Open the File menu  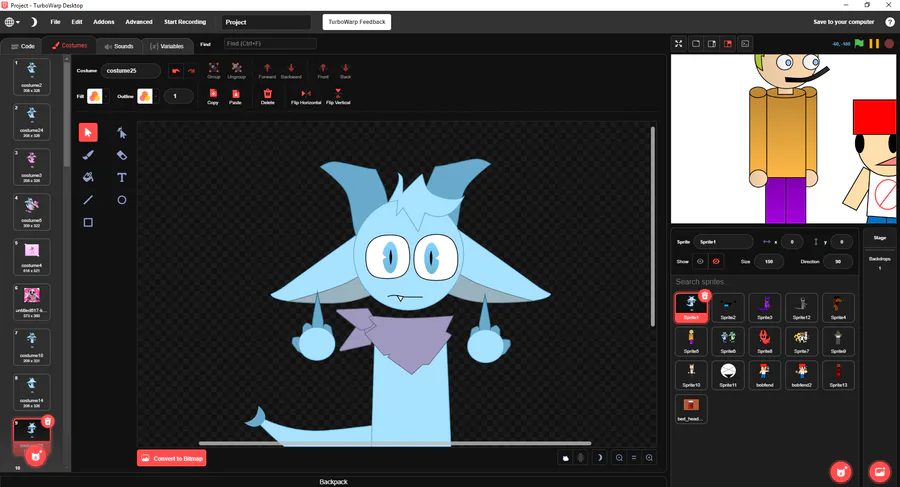coord(55,22)
